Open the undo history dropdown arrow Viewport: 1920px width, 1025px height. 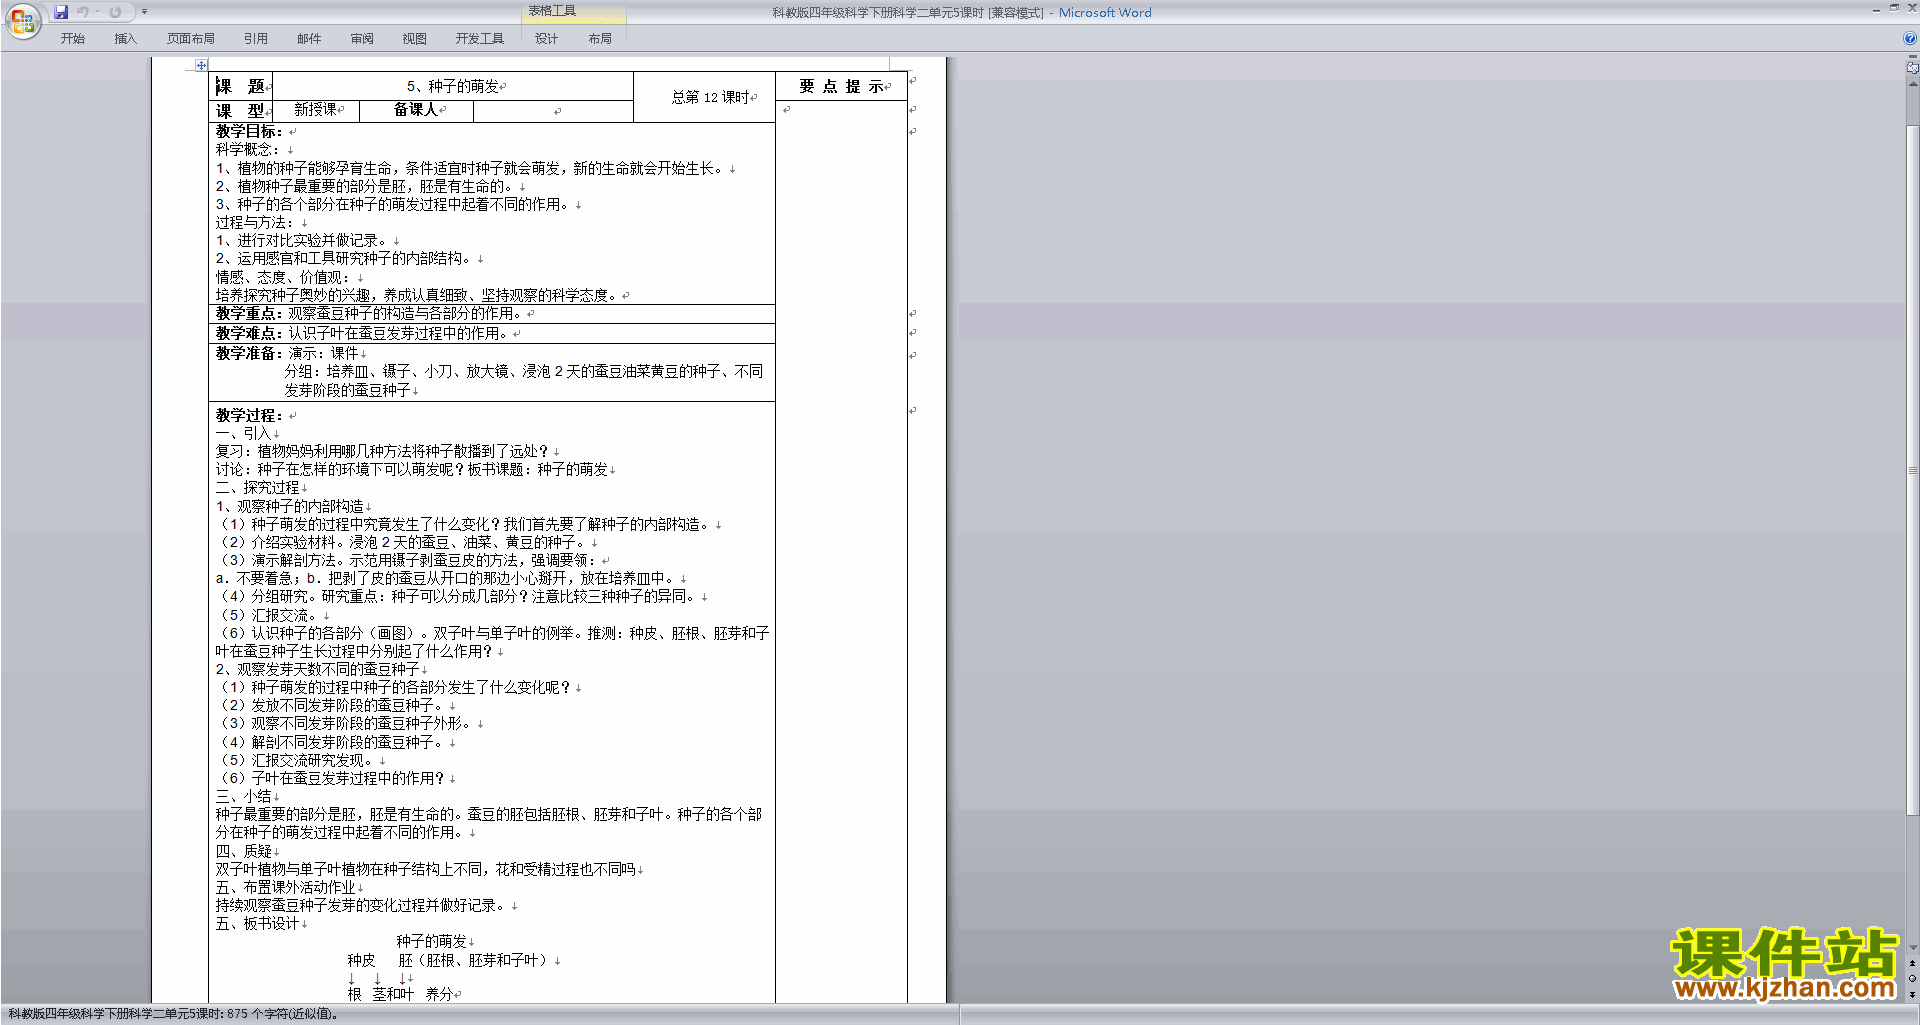(97, 12)
